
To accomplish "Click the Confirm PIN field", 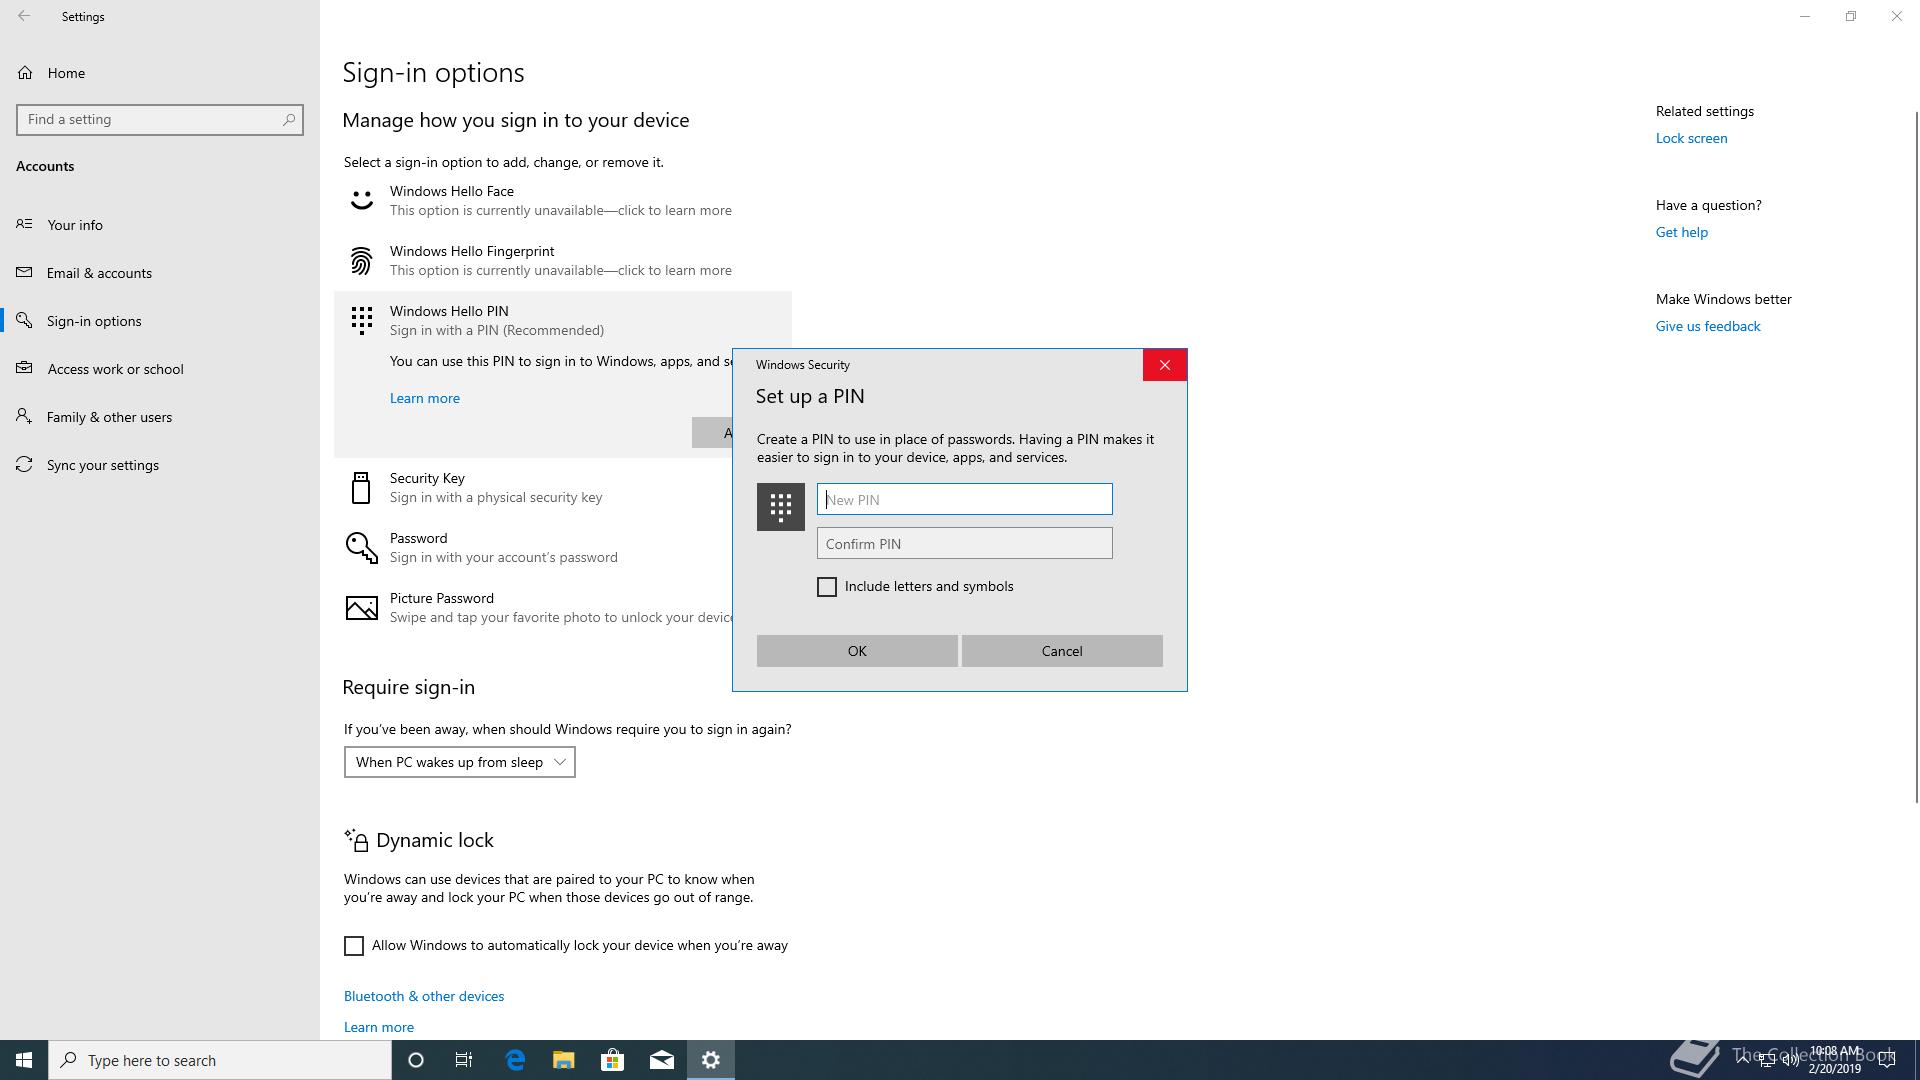I will pyautogui.click(x=964, y=544).
